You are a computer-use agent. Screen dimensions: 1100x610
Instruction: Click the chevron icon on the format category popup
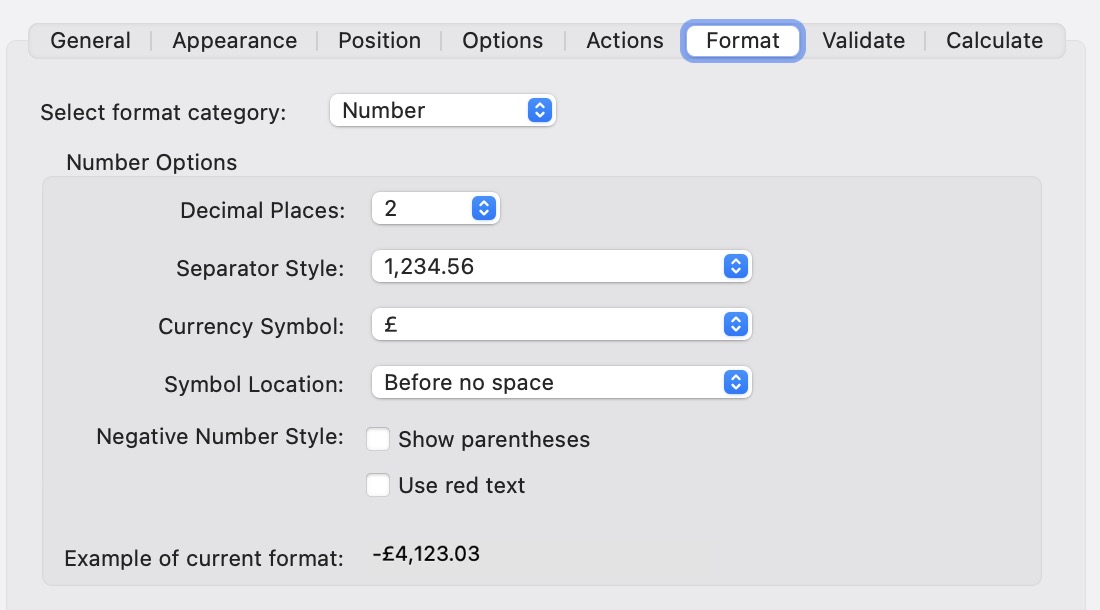[541, 110]
